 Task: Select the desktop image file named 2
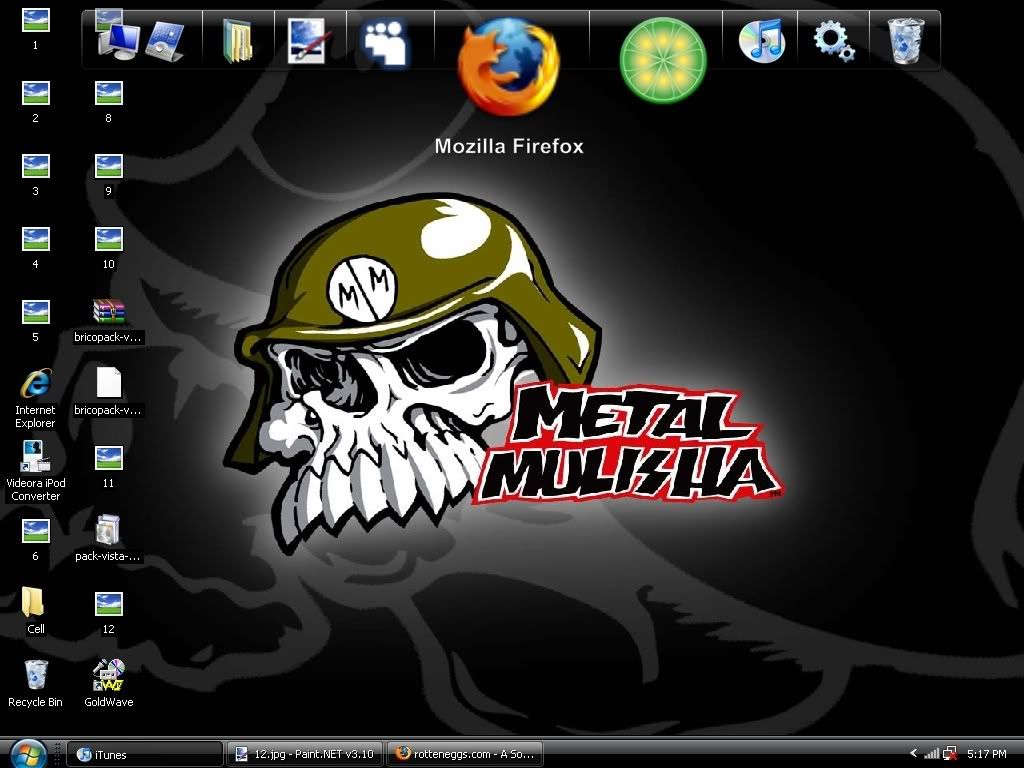click(35, 102)
